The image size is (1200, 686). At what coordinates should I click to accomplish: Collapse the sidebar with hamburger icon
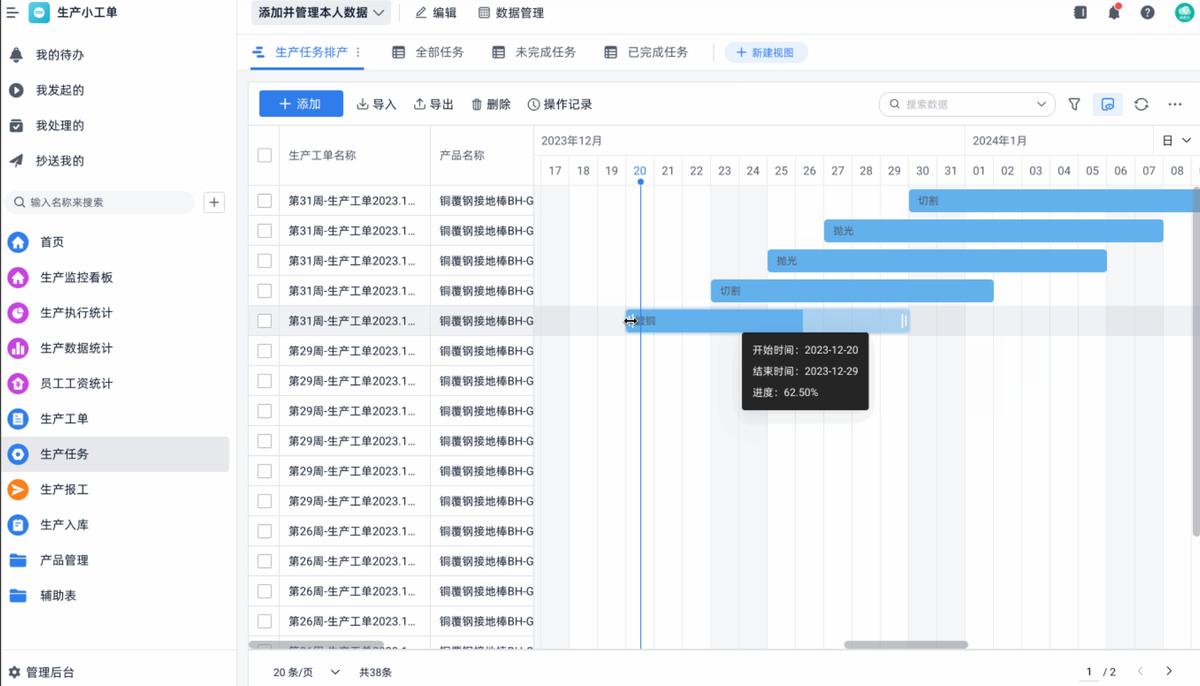[12, 13]
